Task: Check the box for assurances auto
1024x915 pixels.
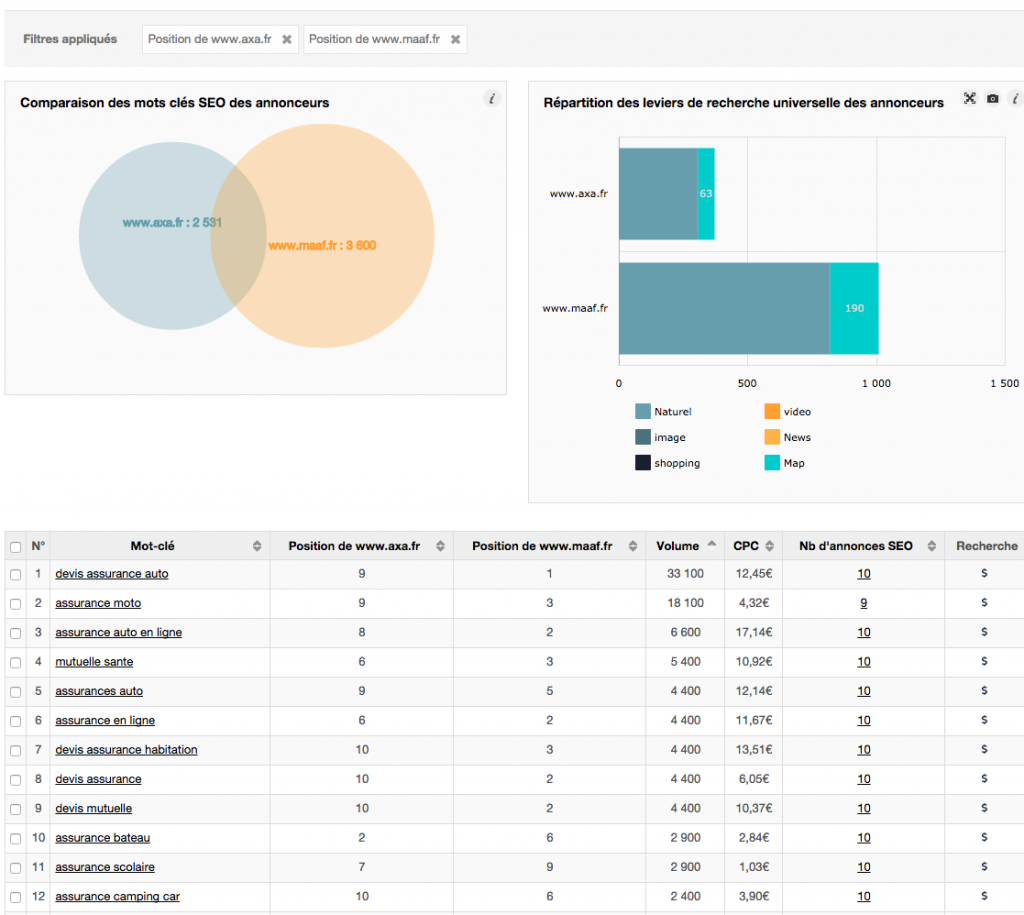Action: (x=16, y=692)
